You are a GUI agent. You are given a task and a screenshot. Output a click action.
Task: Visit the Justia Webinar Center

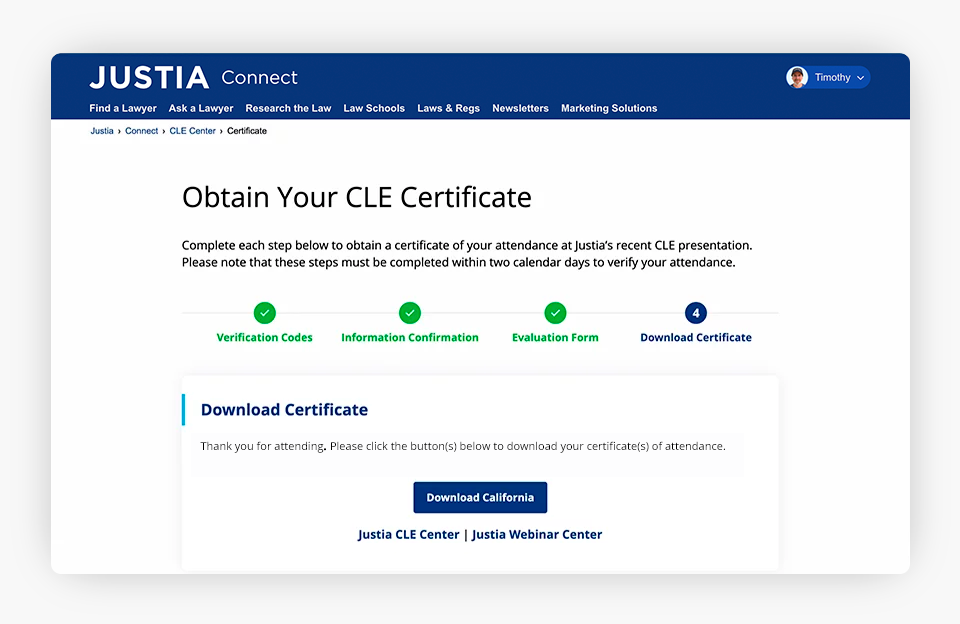tap(537, 534)
